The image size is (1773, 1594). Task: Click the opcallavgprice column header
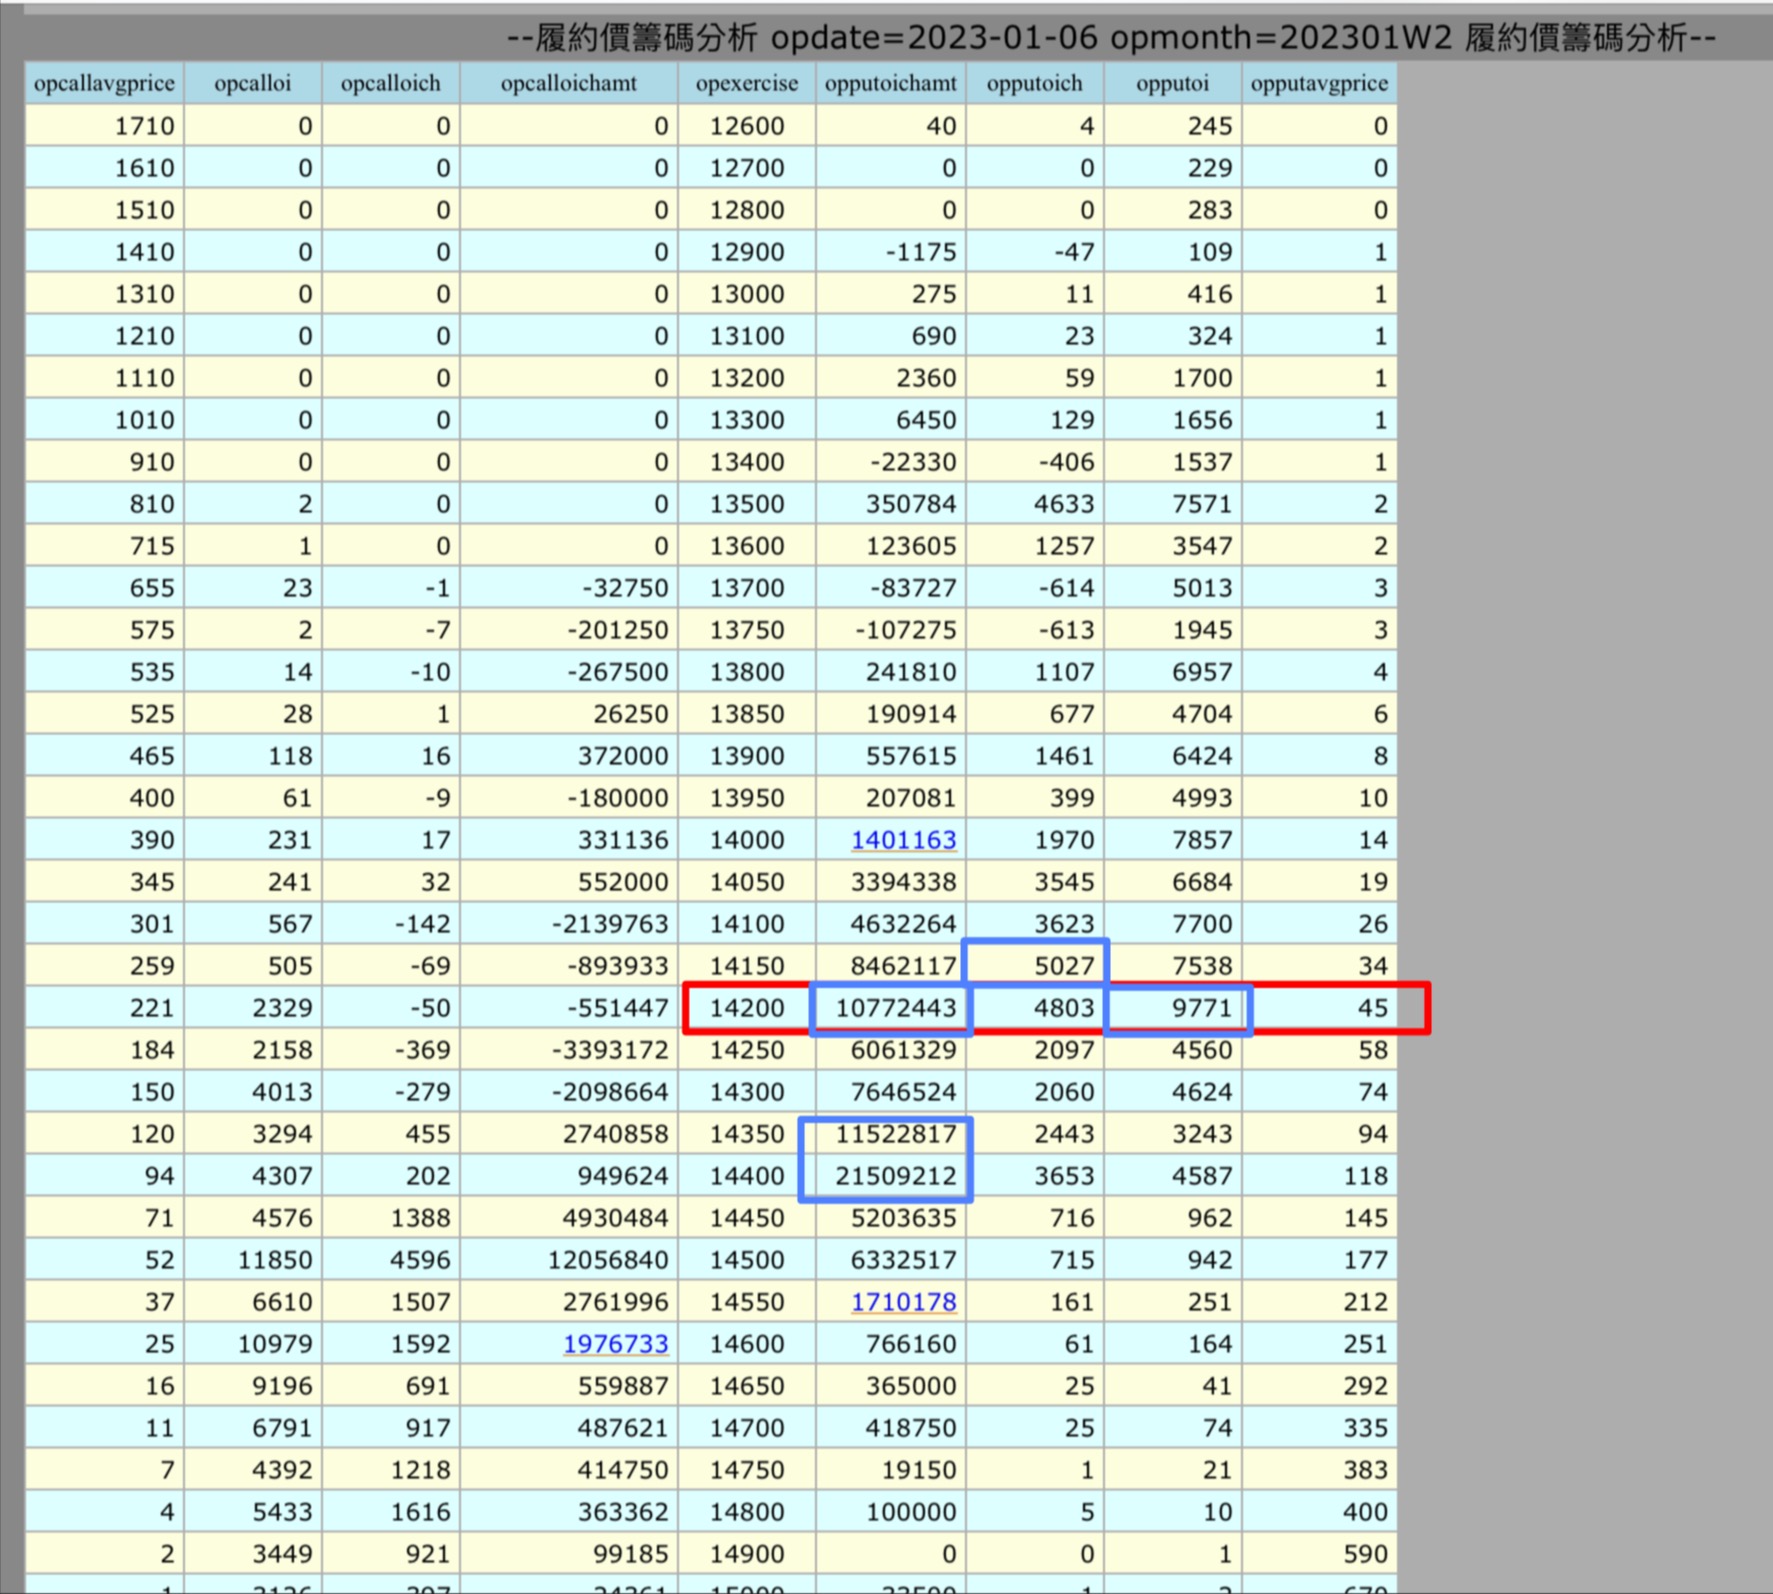pos(104,83)
